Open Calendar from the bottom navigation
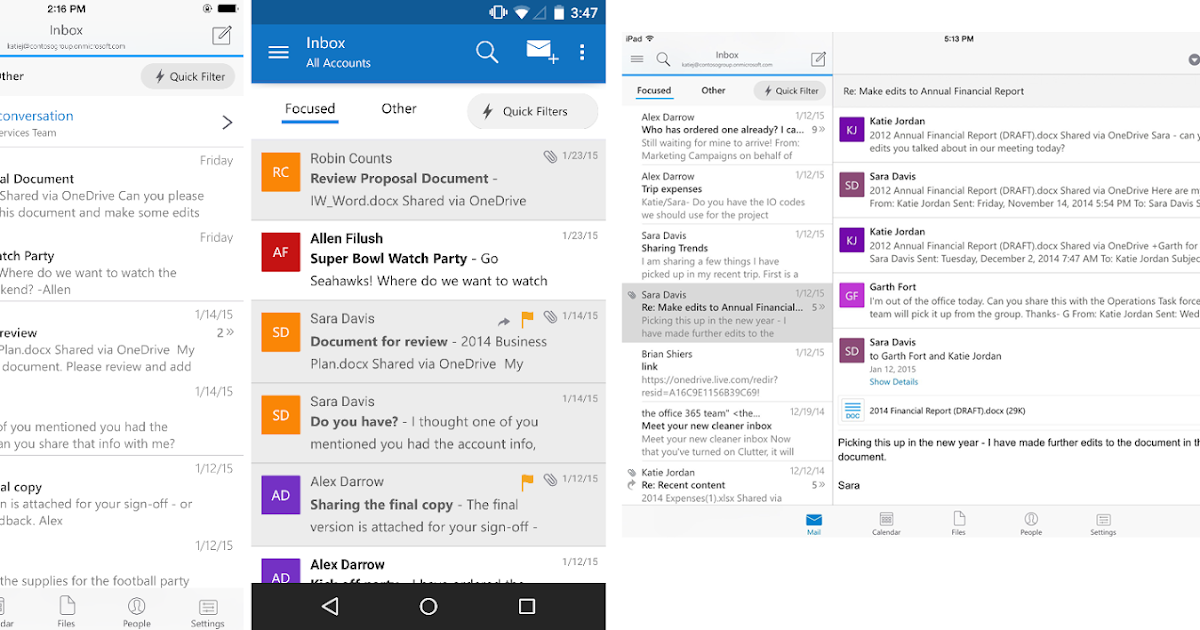Image resolution: width=1200 pixels, height=630 pixels. [x=886, y=521]
